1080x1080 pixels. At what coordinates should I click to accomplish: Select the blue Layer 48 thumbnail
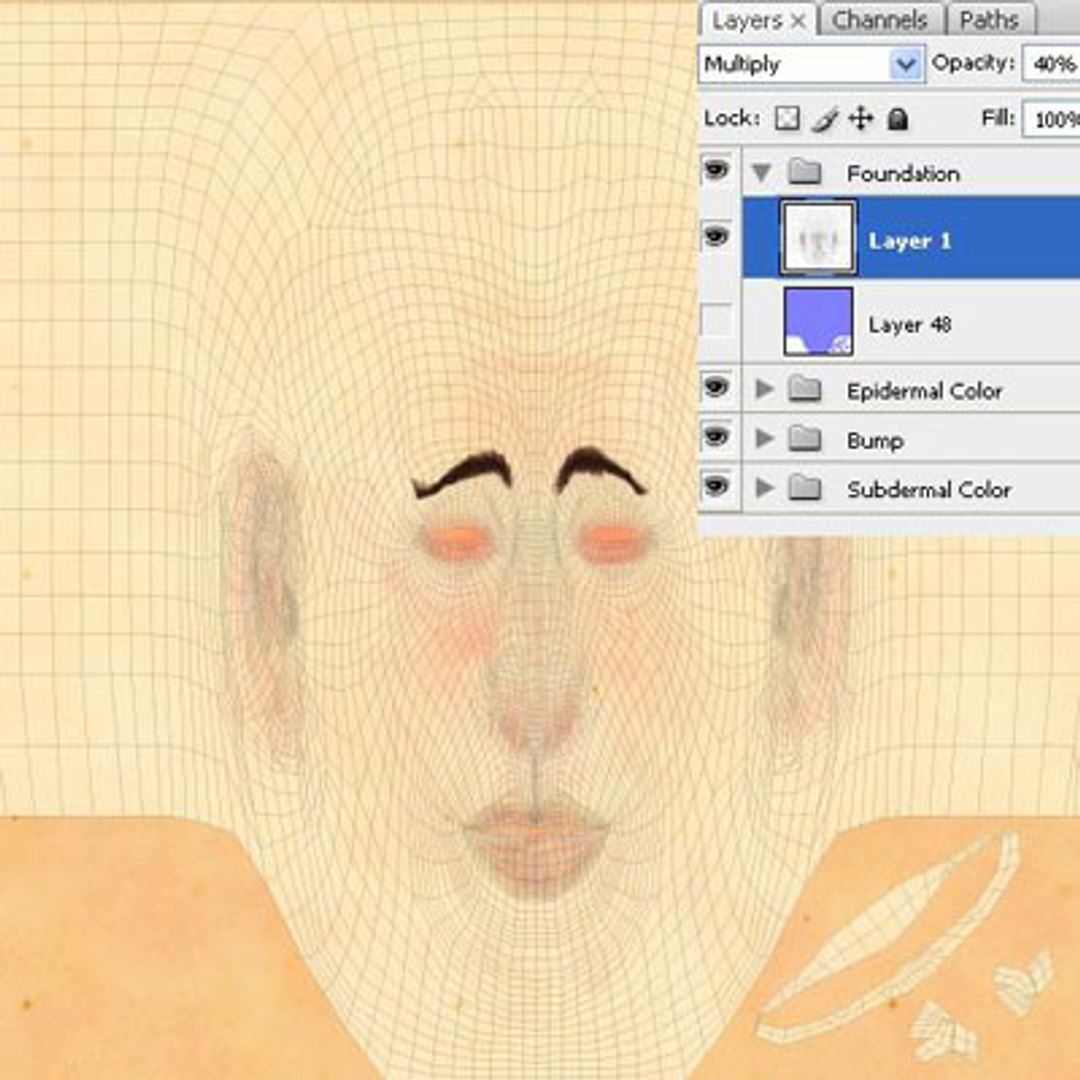tap(818, 322)
